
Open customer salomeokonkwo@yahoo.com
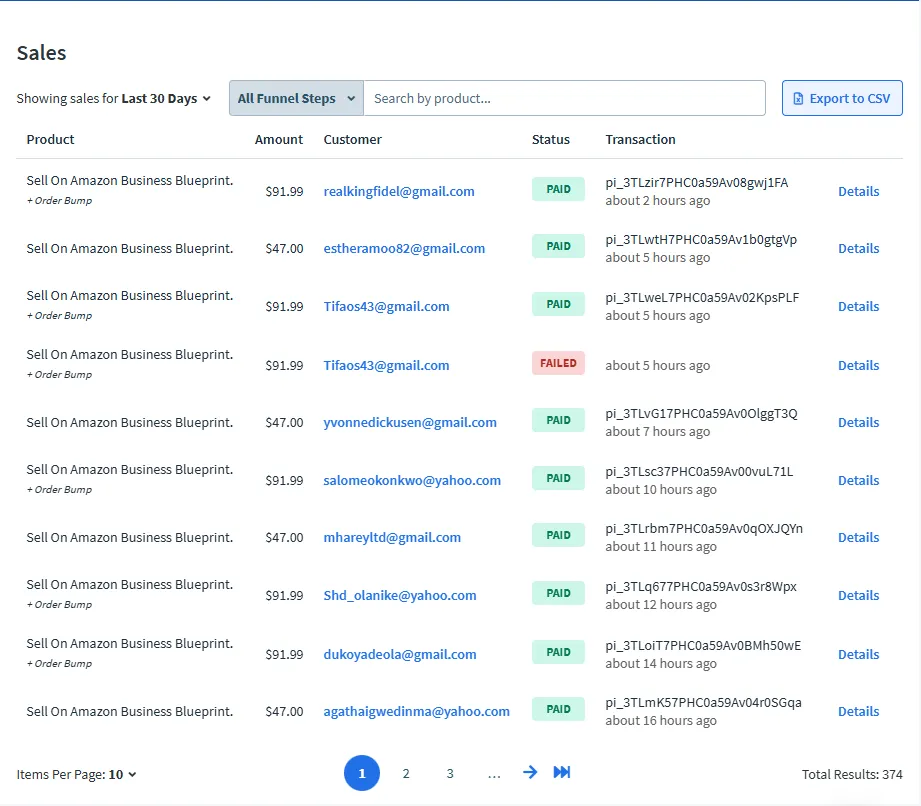point(412,481)
